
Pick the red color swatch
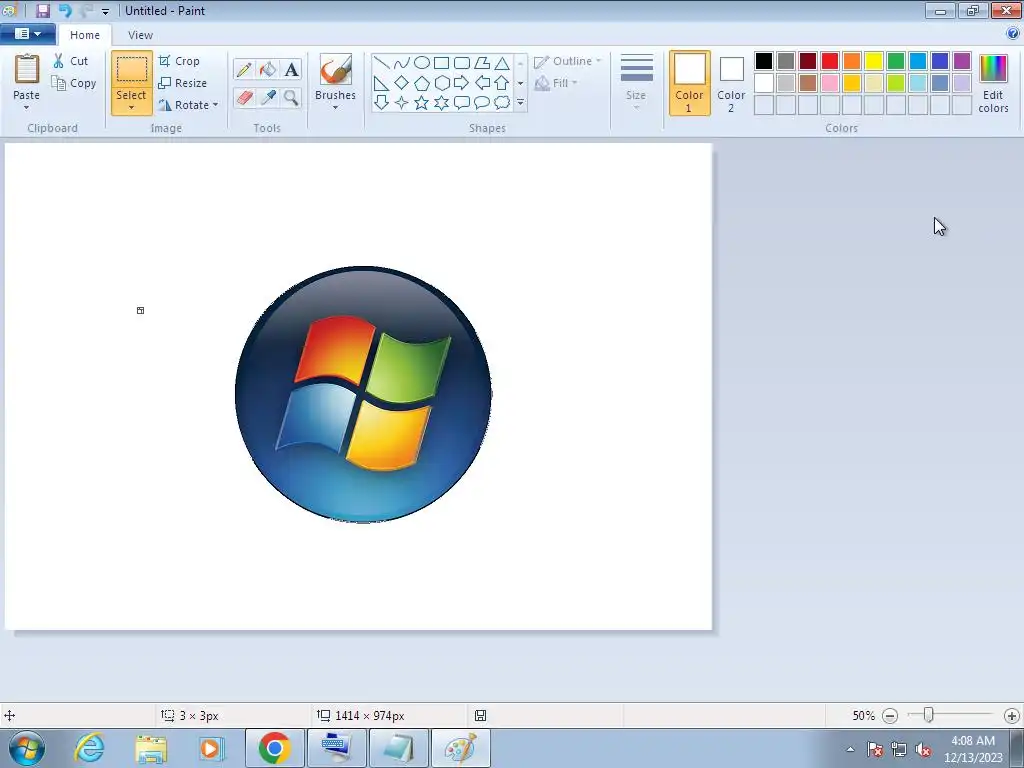coord(829,61)
